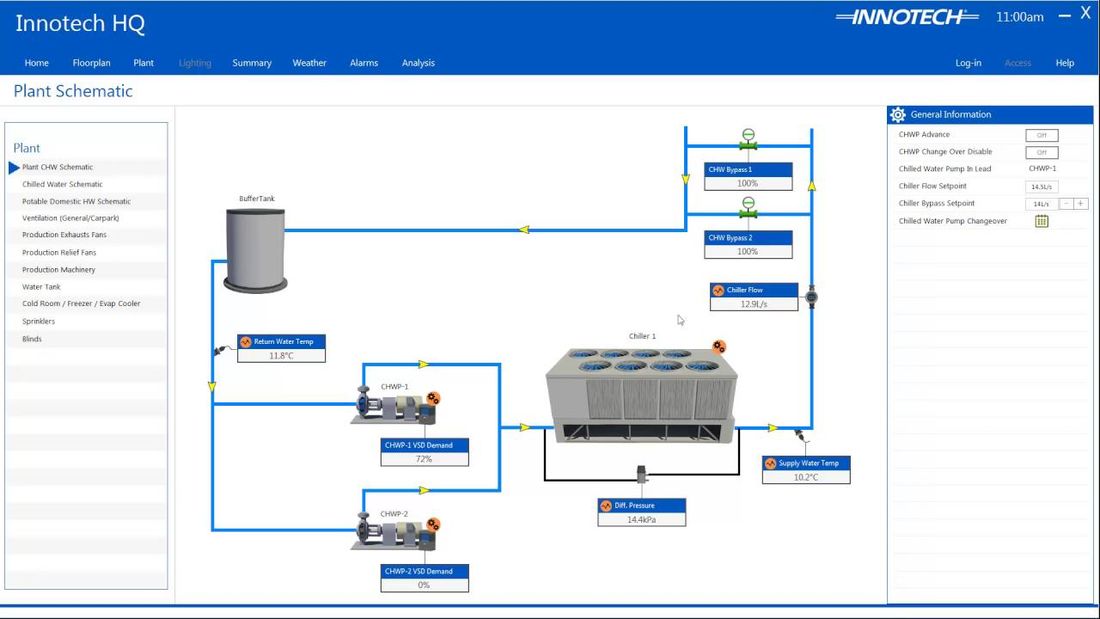Click the supply water temperature probe symbol

coord(800,437)
